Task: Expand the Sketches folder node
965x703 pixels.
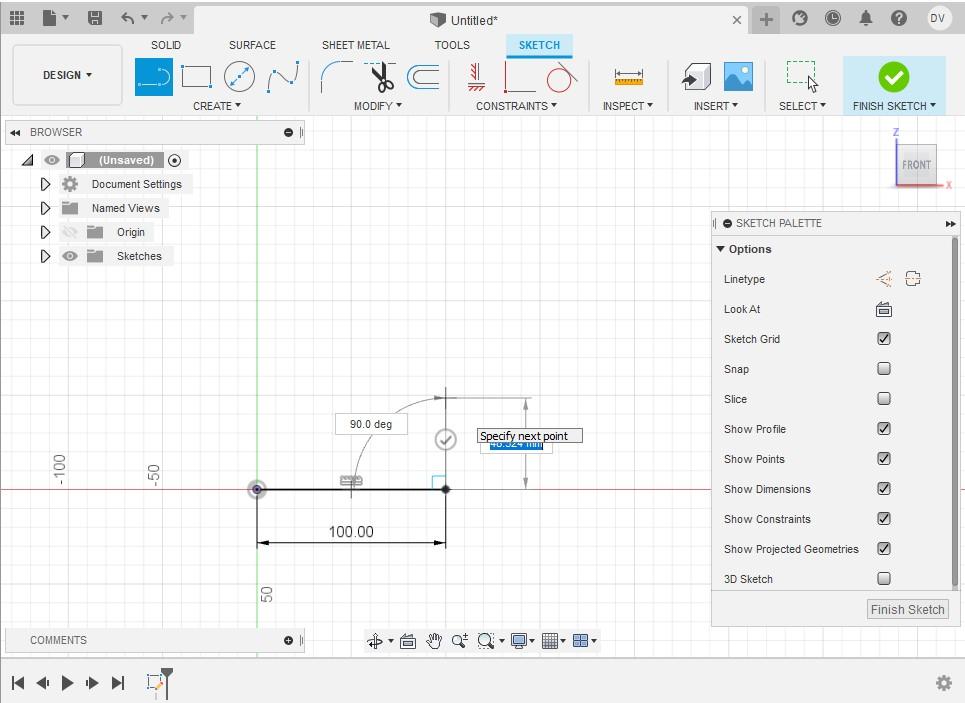Action: (45, 256)
